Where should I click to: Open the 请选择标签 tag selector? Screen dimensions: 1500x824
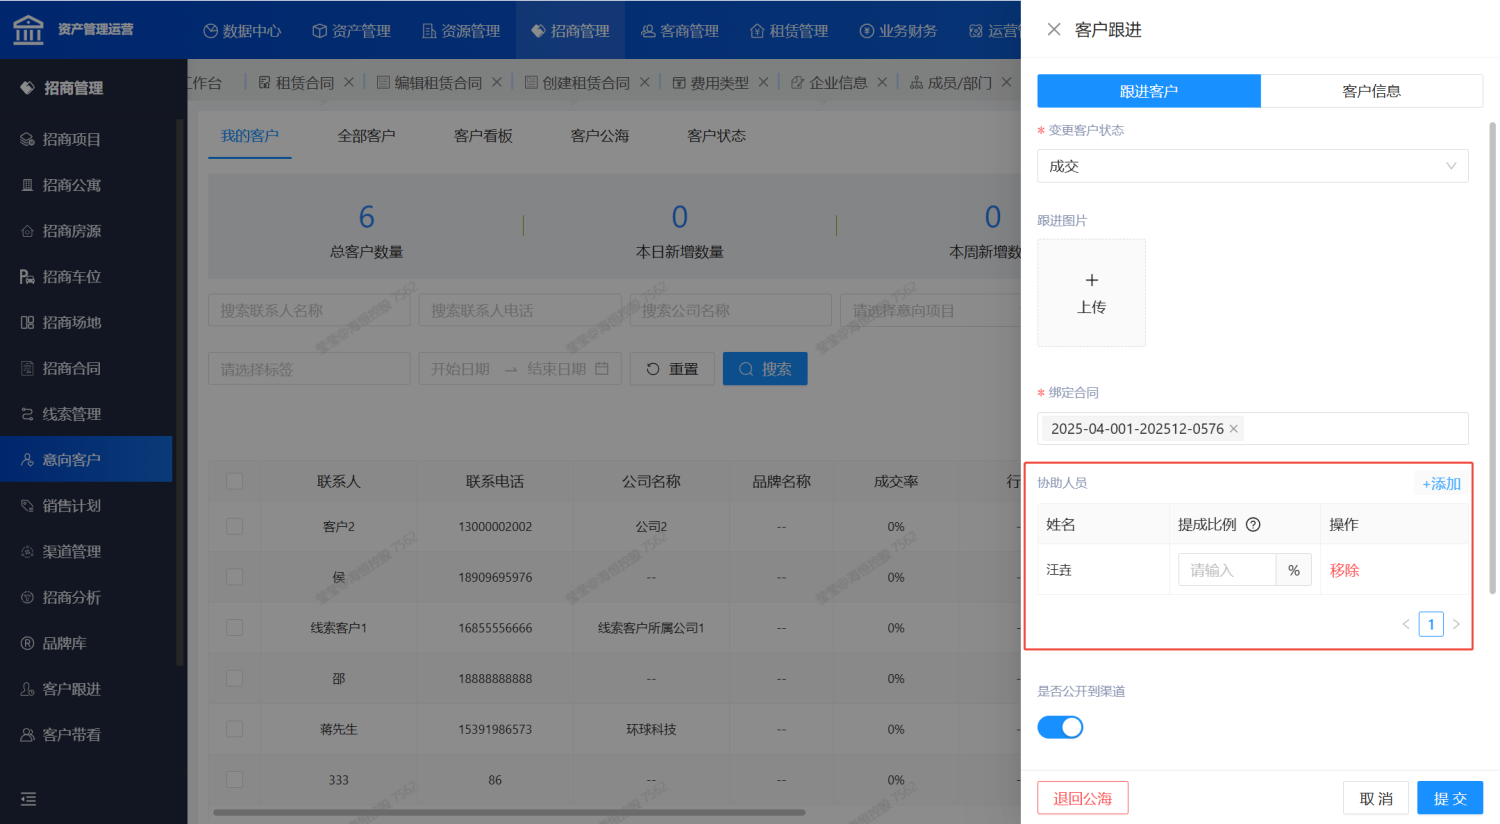click(309, 369)
